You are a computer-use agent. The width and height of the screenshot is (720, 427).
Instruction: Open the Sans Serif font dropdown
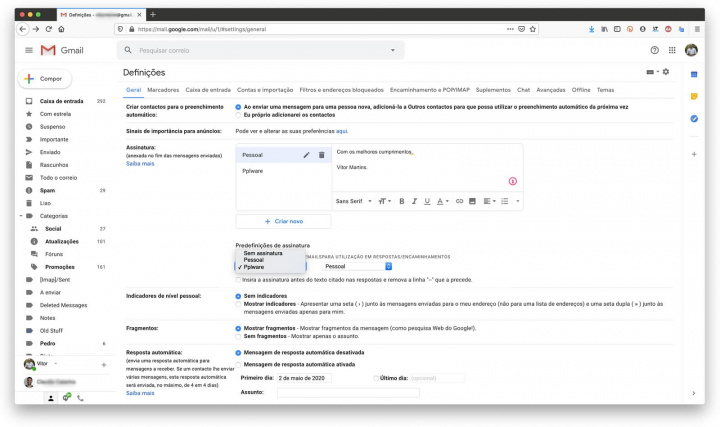[x=352, y=201]
